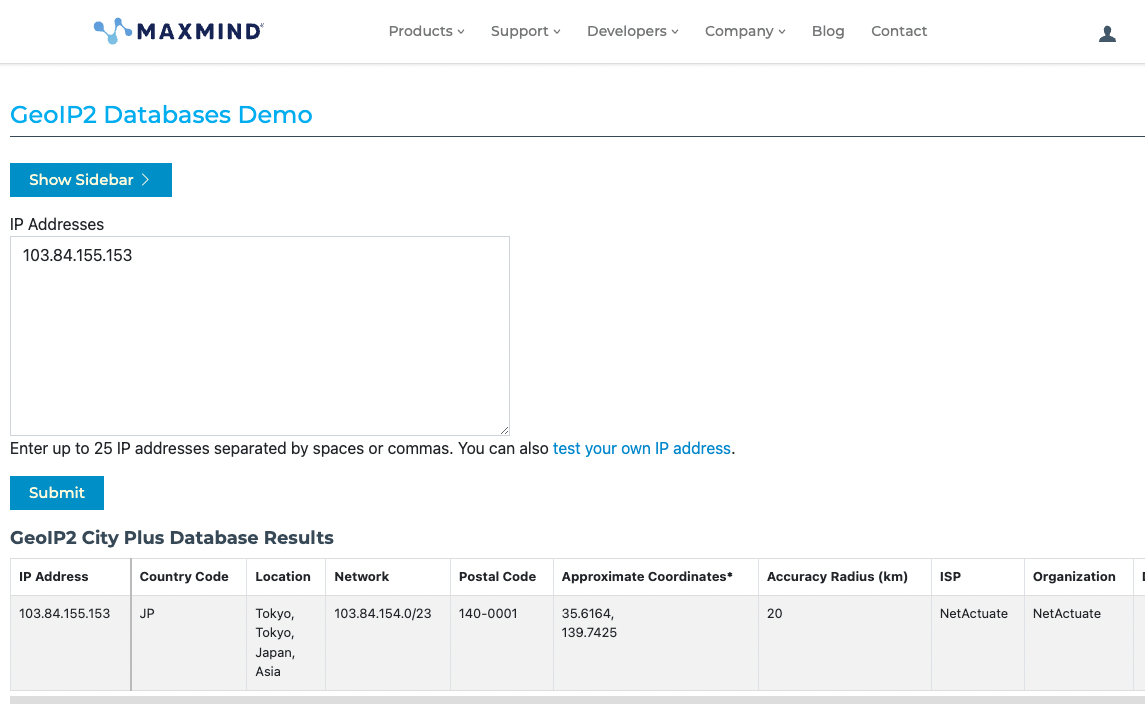Image resolution: width=1145 pixels, height=704 pixels.
Task: Select the Network column header
Action: pyautogui.click(x=388, y=577)
